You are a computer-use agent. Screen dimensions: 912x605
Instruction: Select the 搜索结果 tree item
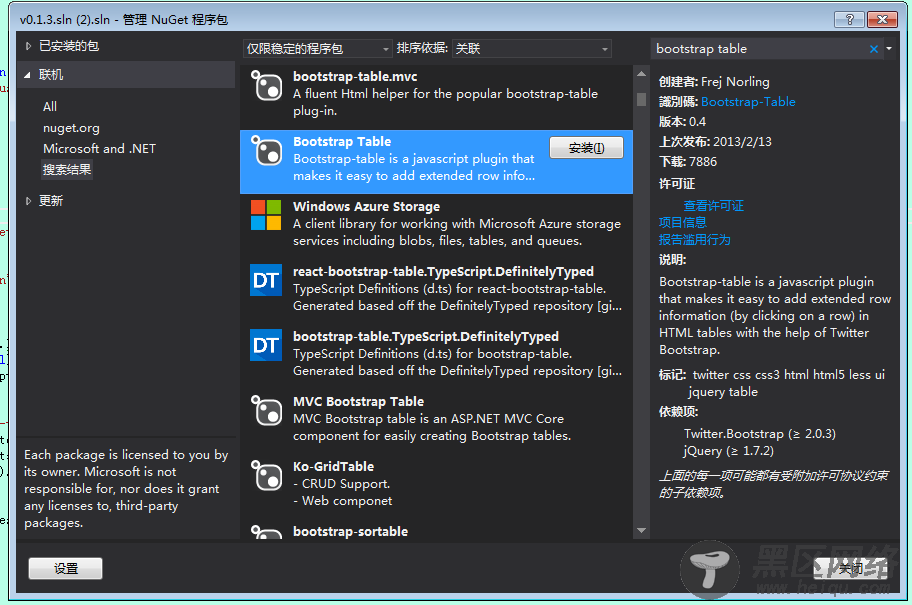coord(67,170)
